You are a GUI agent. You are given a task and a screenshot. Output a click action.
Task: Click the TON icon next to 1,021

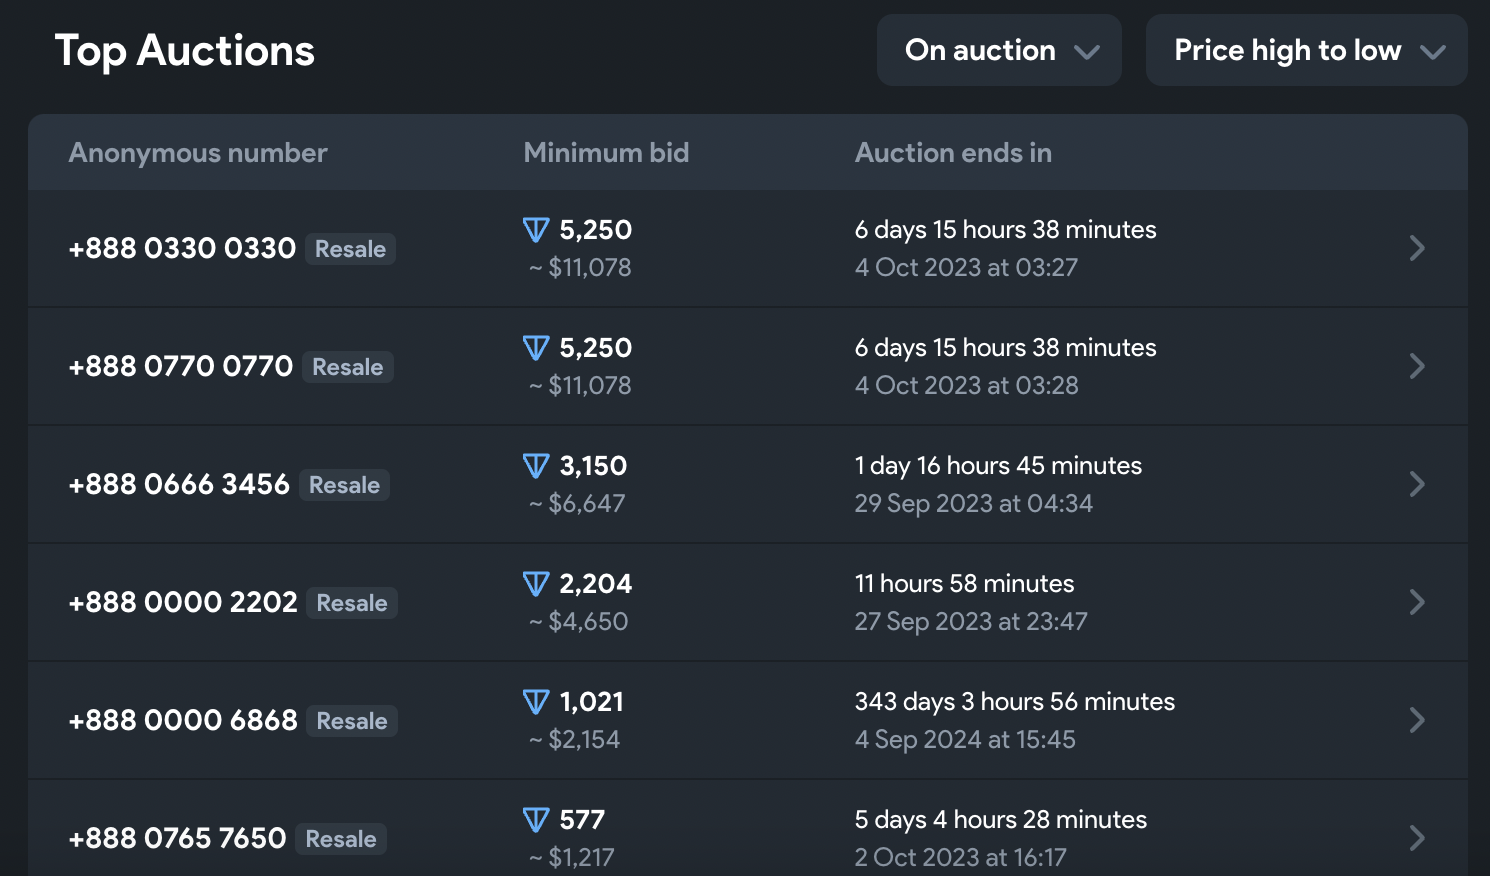[x=536, y=702]
